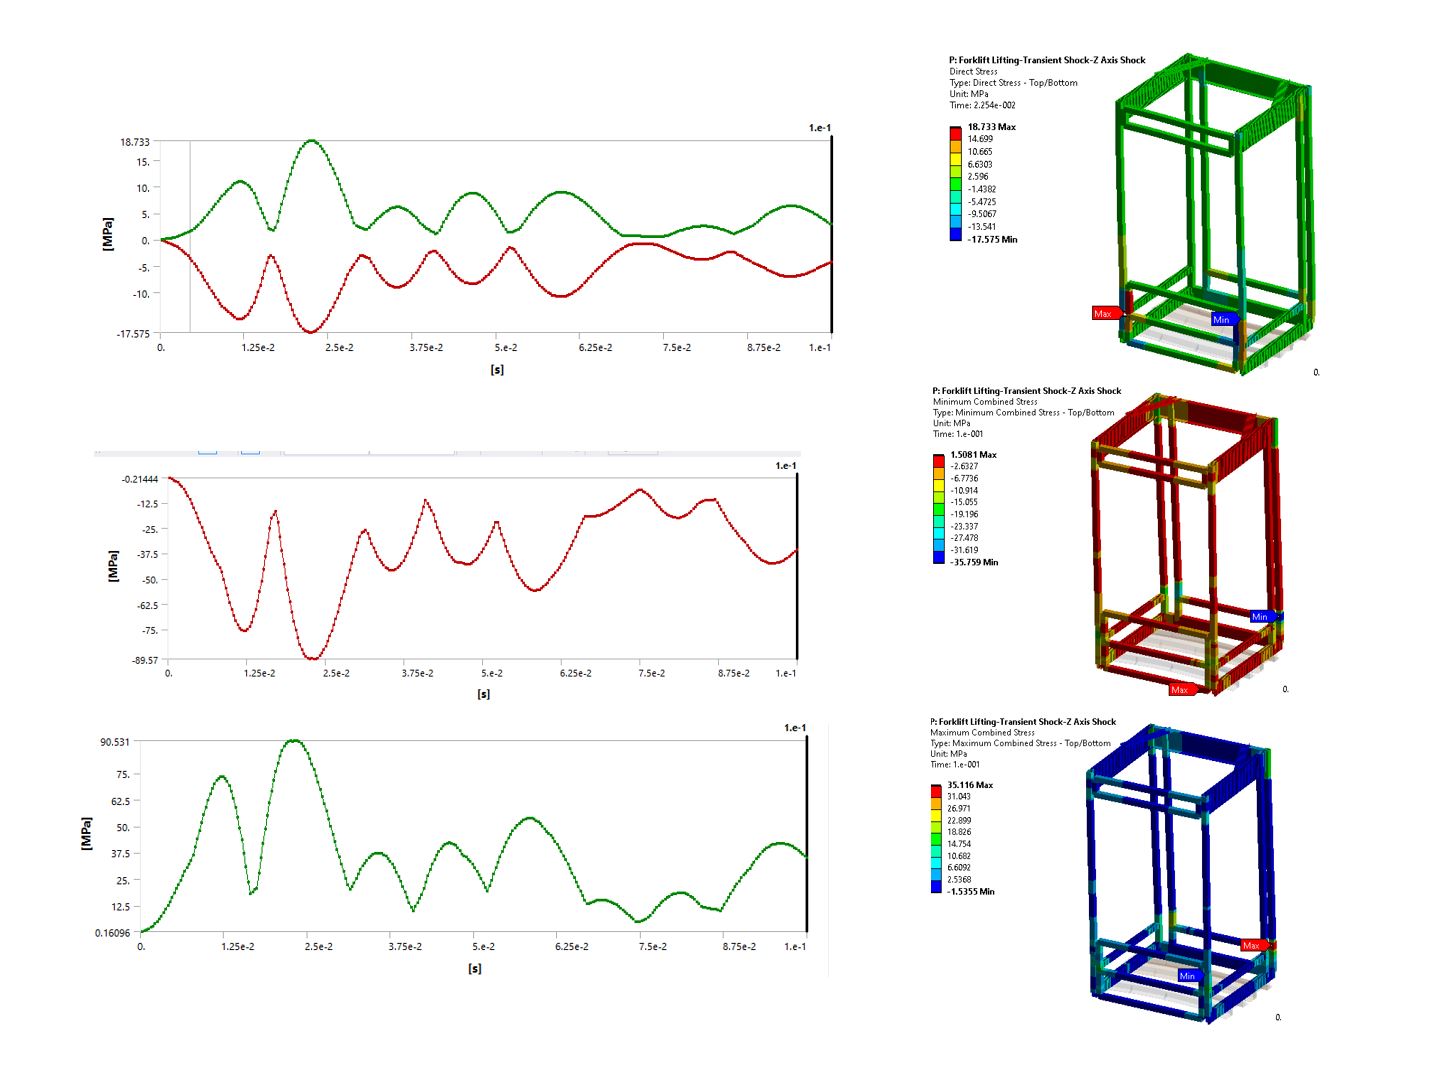Select green upper curve in top chart
Screen dimensions: 1433x1075
pos(311,141)
